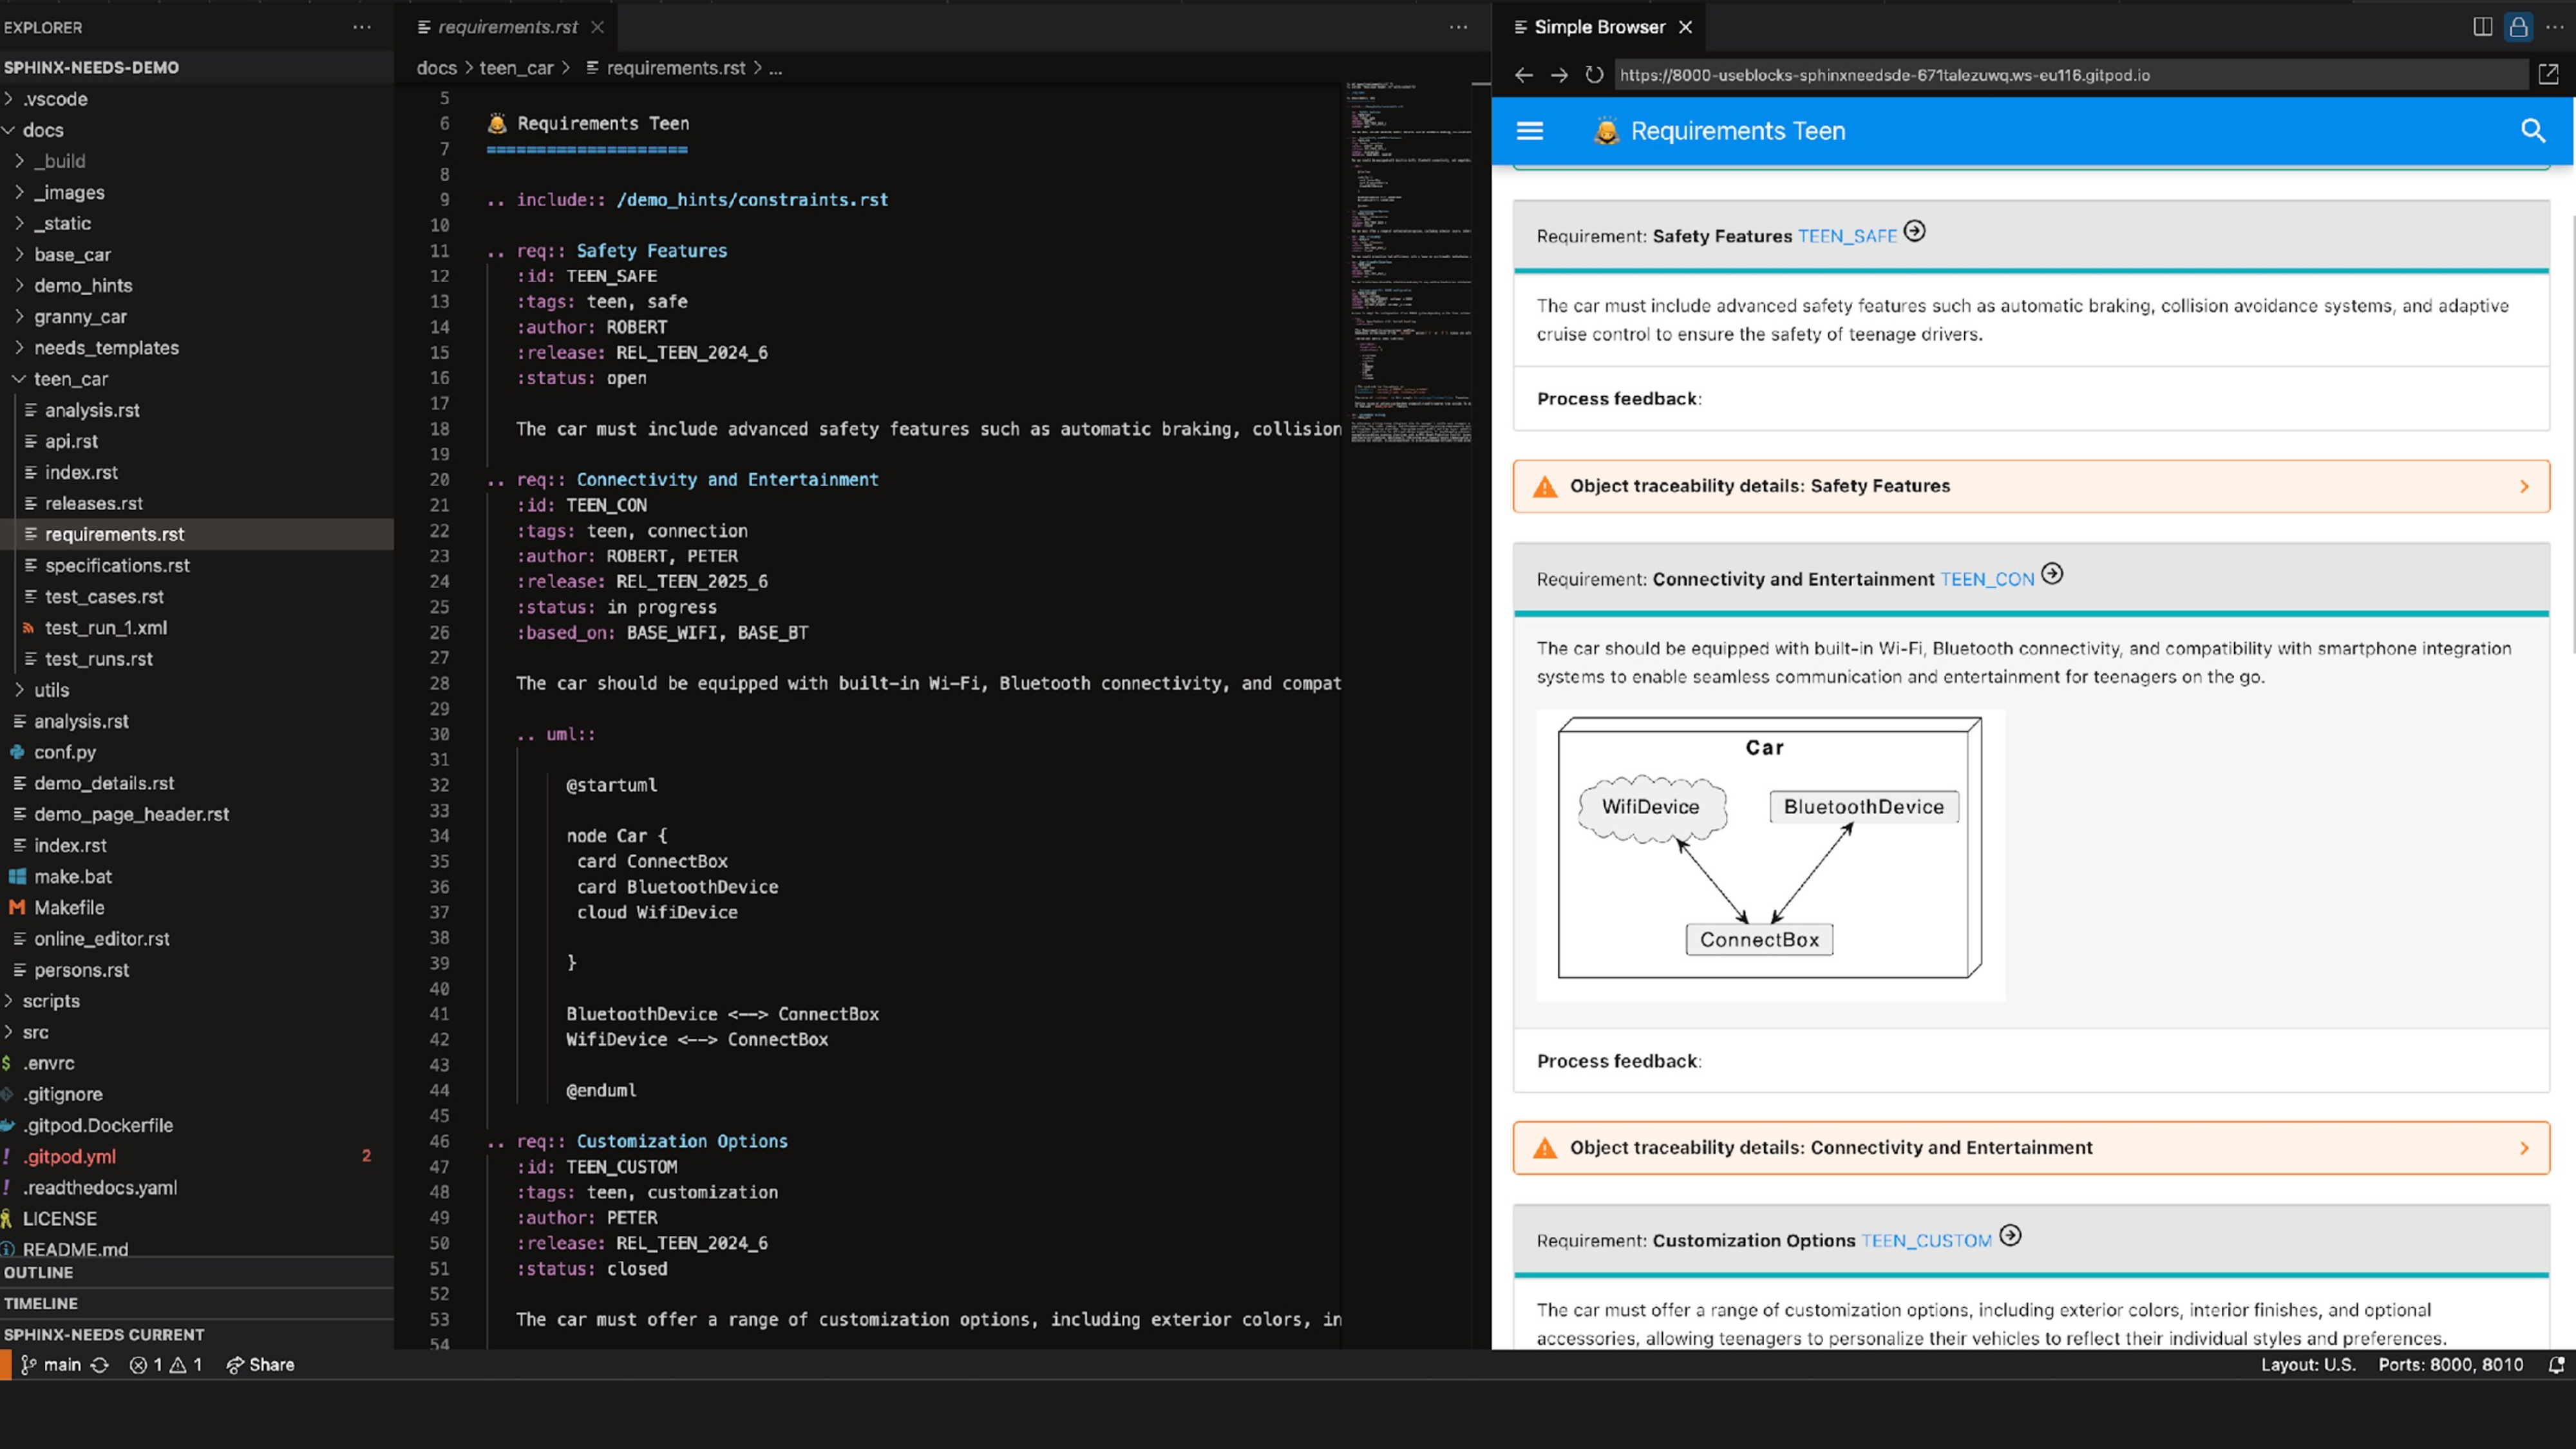Click the sync changes icon next to main
The height and width of the screenshot is (1449, 2576).
(100, 1365)
